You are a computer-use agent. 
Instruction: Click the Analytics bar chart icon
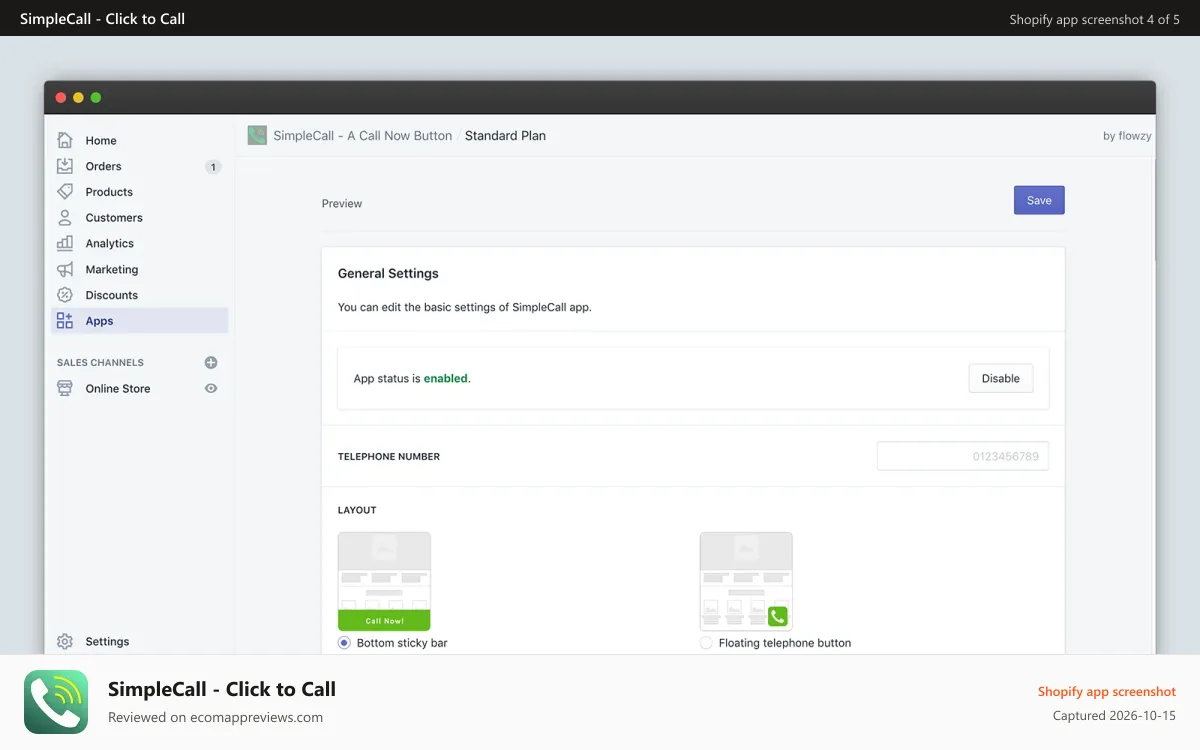tap(65, 243)
